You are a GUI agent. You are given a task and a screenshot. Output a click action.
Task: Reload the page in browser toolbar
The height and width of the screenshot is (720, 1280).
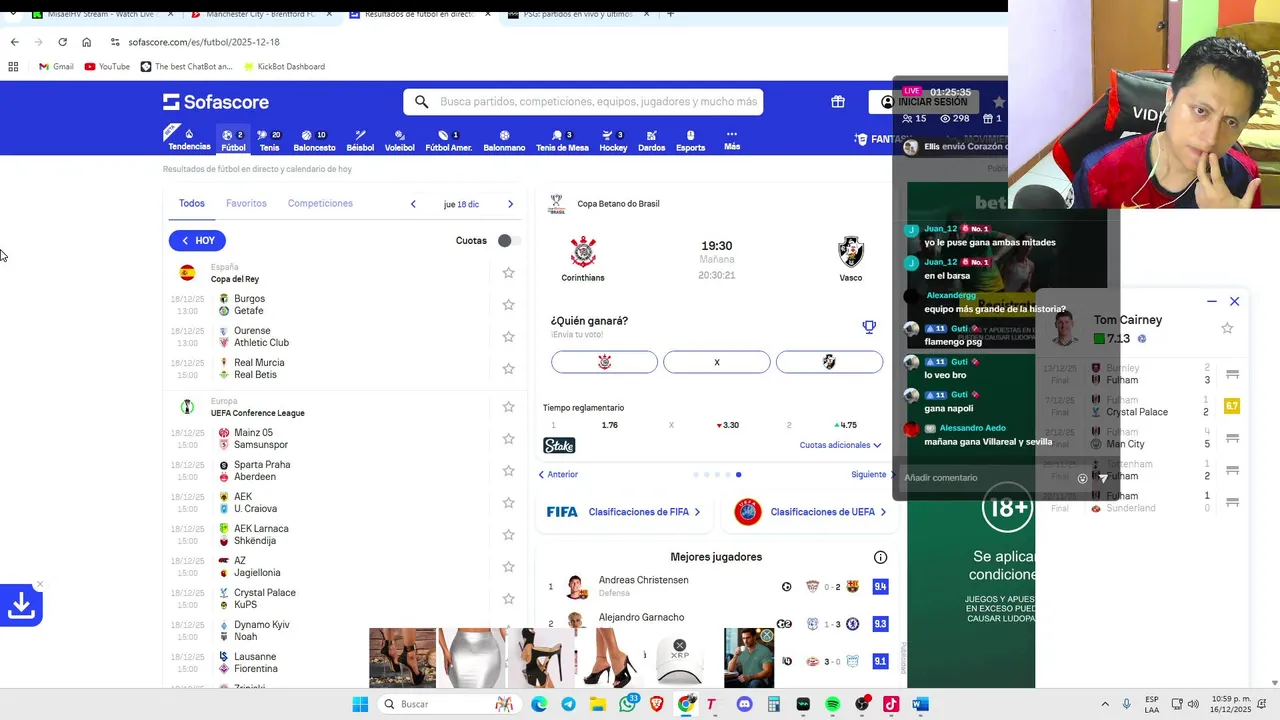(62, 42)
